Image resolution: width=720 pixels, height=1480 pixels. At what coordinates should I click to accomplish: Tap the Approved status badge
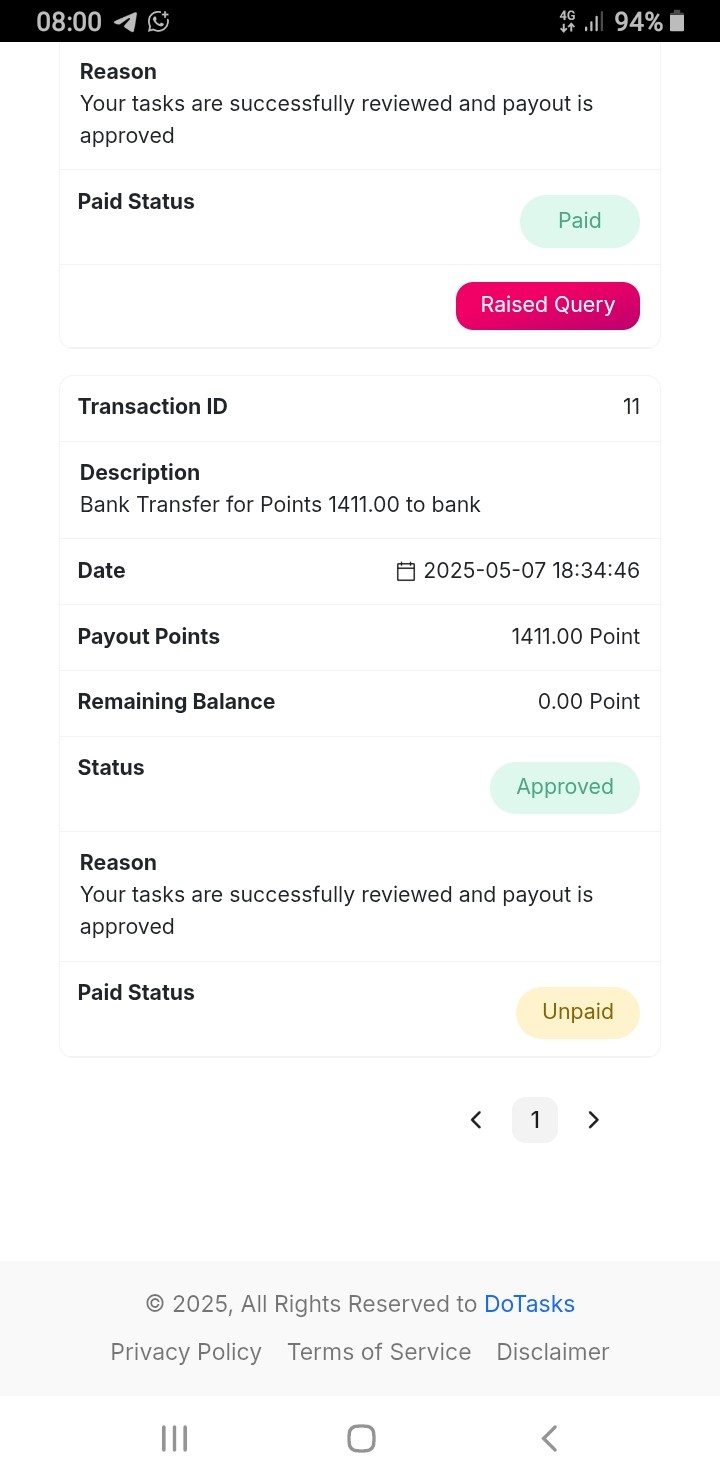tap(565, 787)
